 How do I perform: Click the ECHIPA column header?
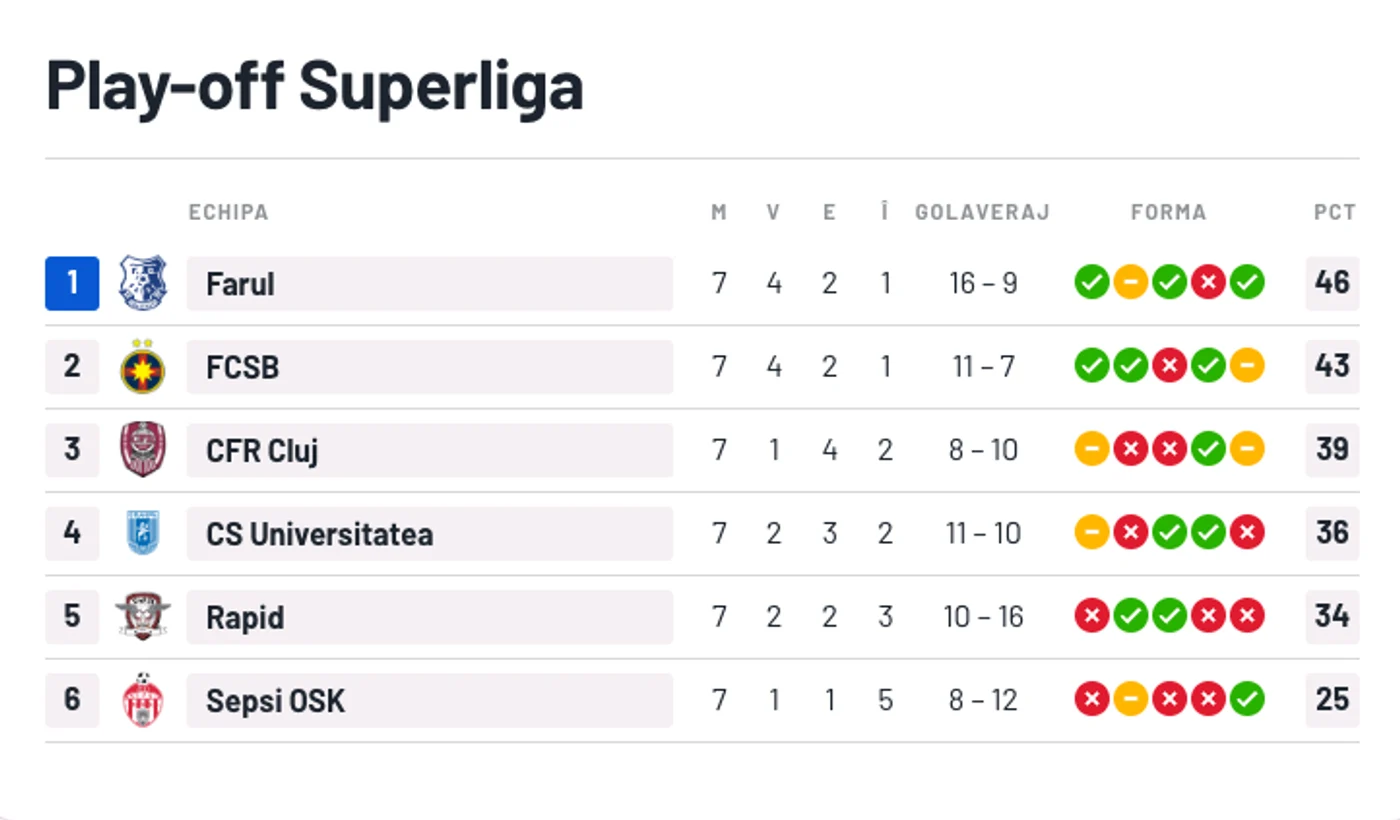coord(228,212)
